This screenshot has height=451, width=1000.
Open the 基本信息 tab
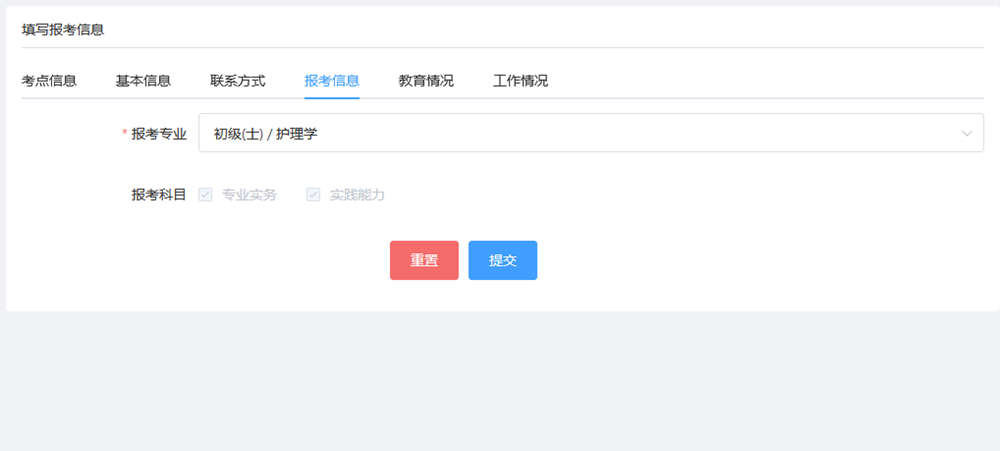pyautogui.click(x=143, y=81)
